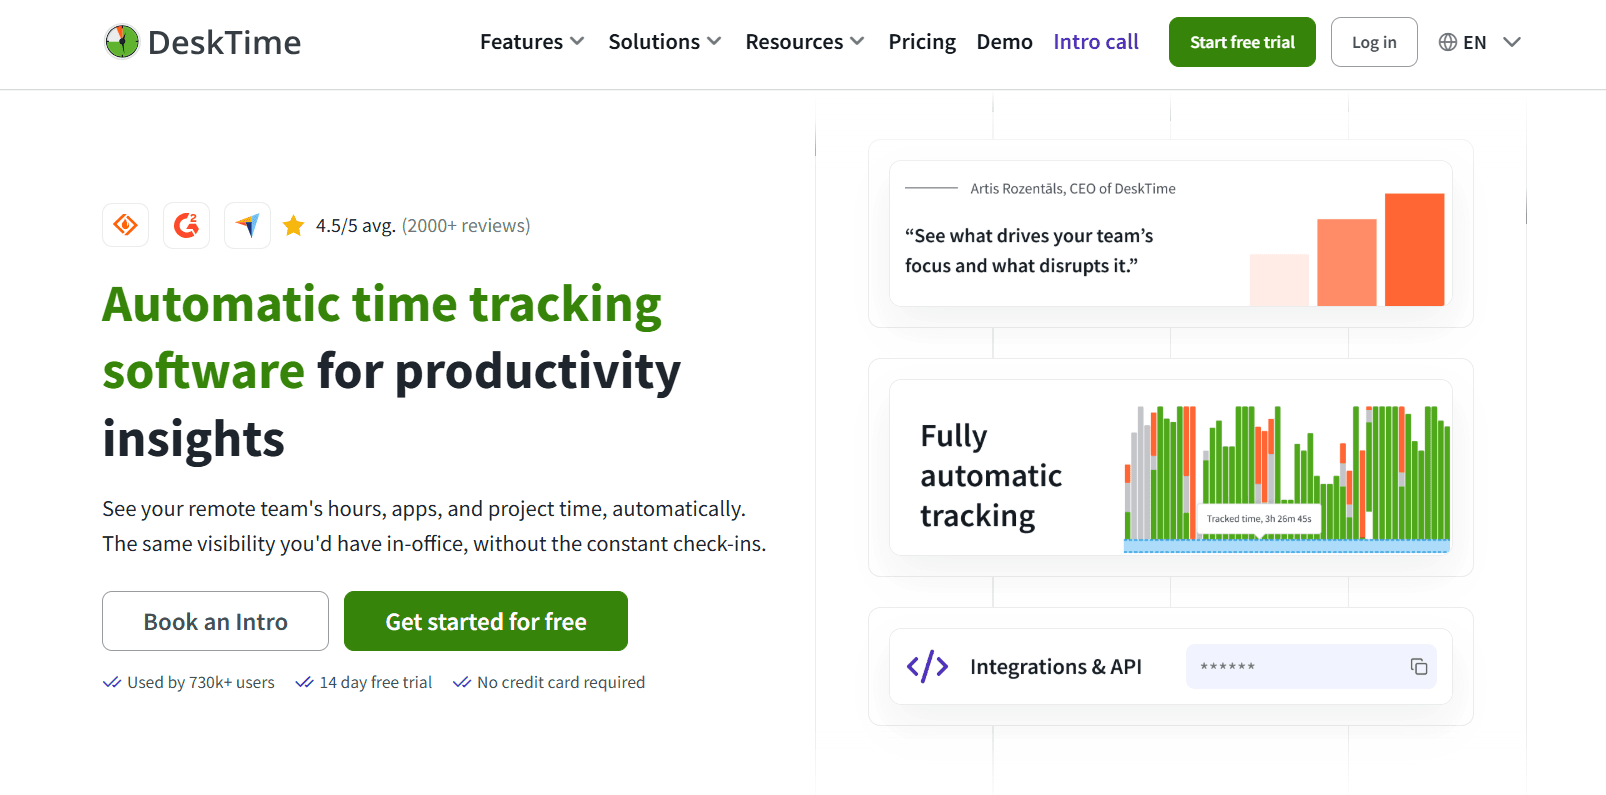Click the Start free trial button
1606x795 pixels.
coord(1242,42)
